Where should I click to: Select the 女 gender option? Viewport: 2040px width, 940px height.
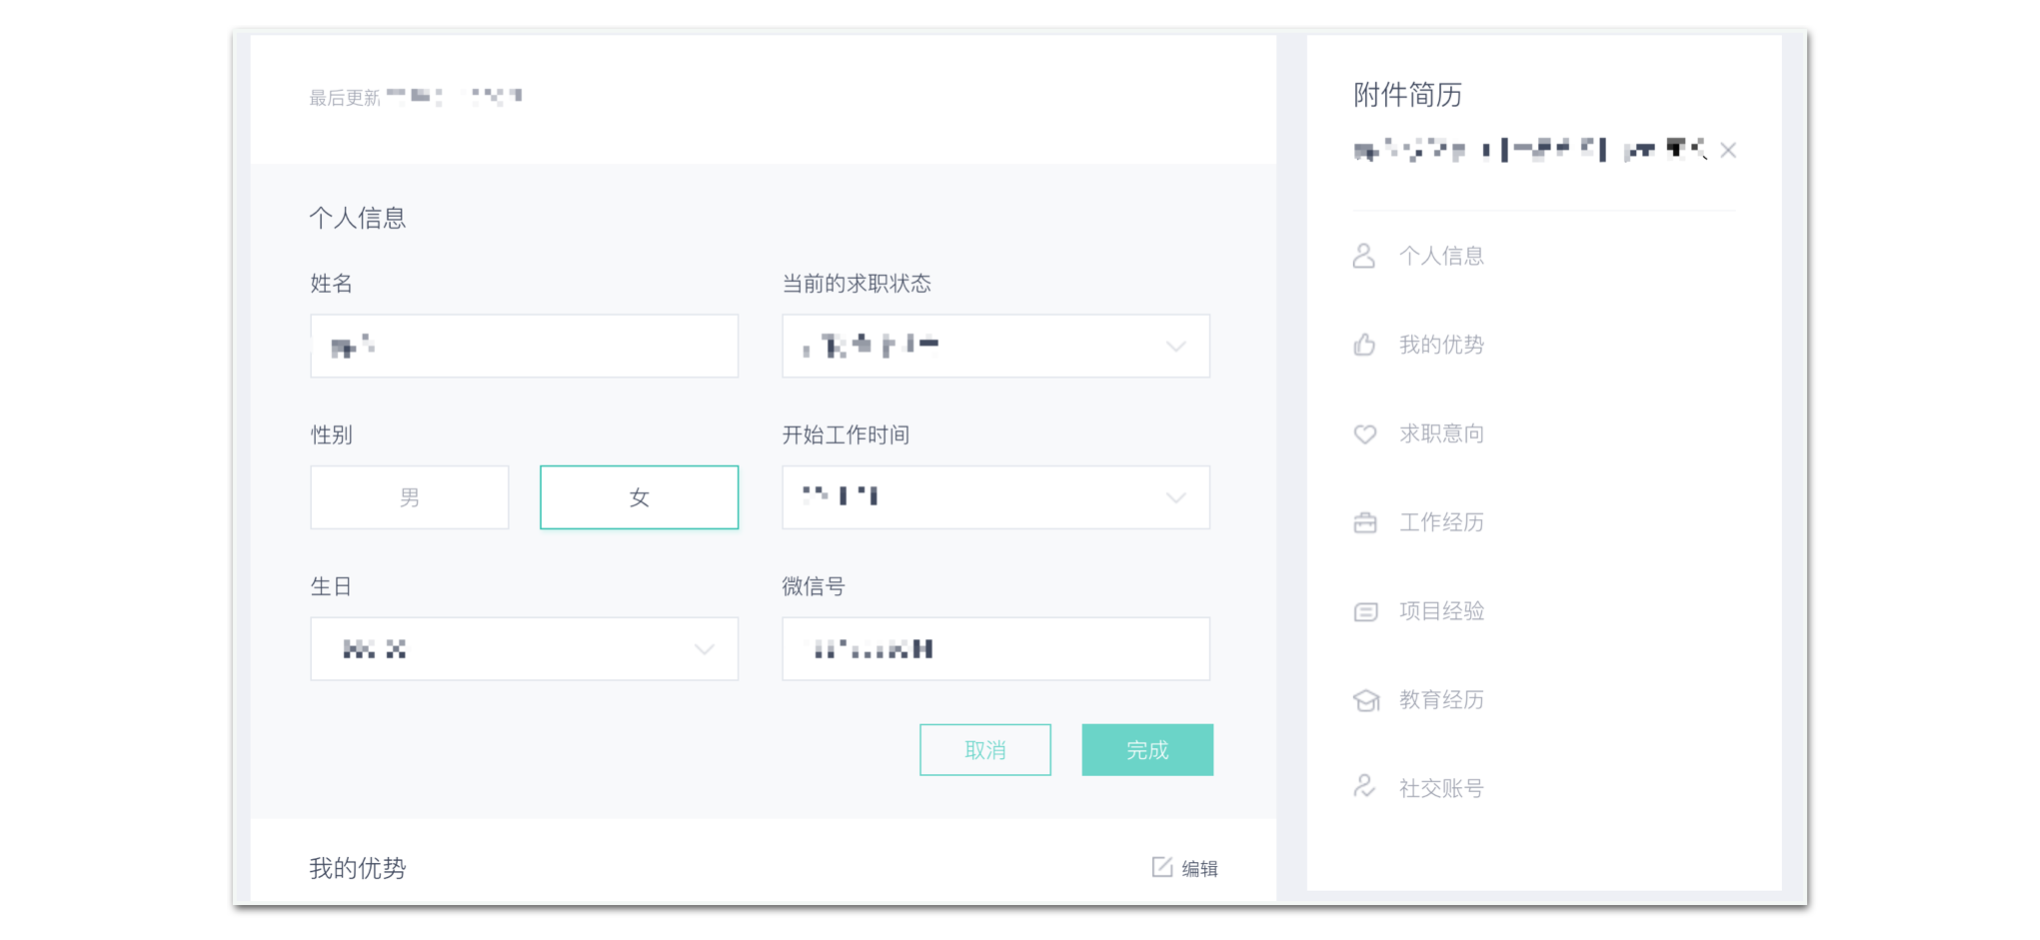(x=639, y=497)
